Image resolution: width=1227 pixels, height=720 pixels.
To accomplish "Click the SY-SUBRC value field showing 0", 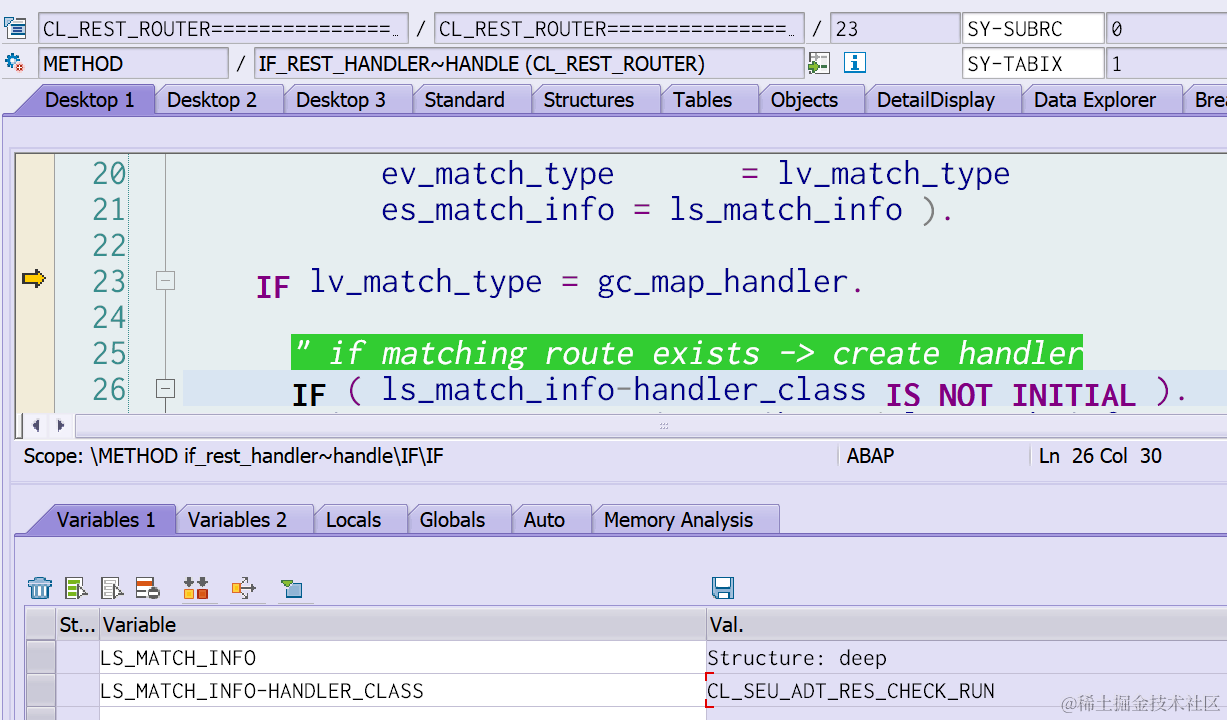I will click(x=1166, y=28).
